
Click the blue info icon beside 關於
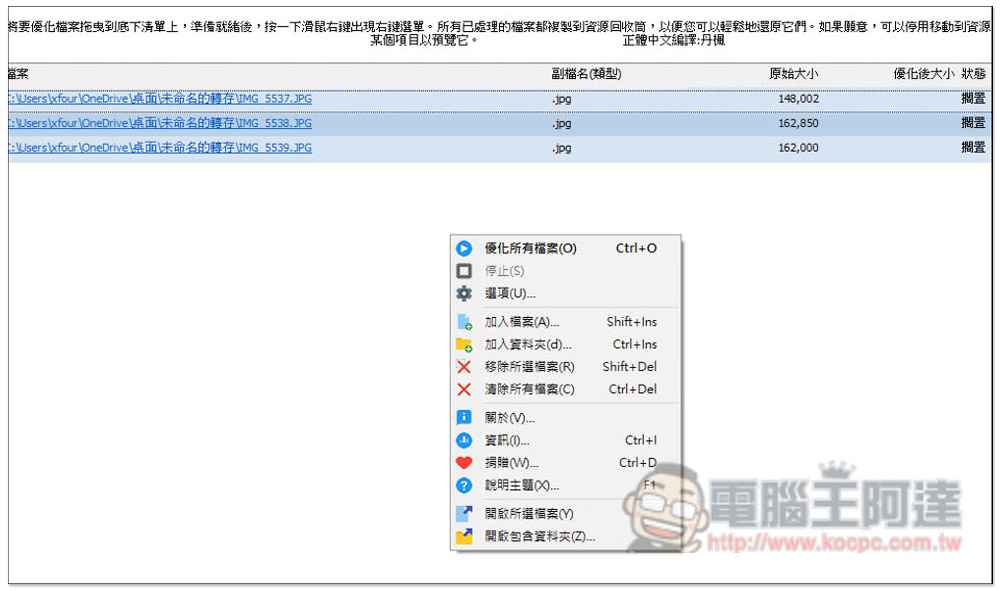click(x=464, y=418)
